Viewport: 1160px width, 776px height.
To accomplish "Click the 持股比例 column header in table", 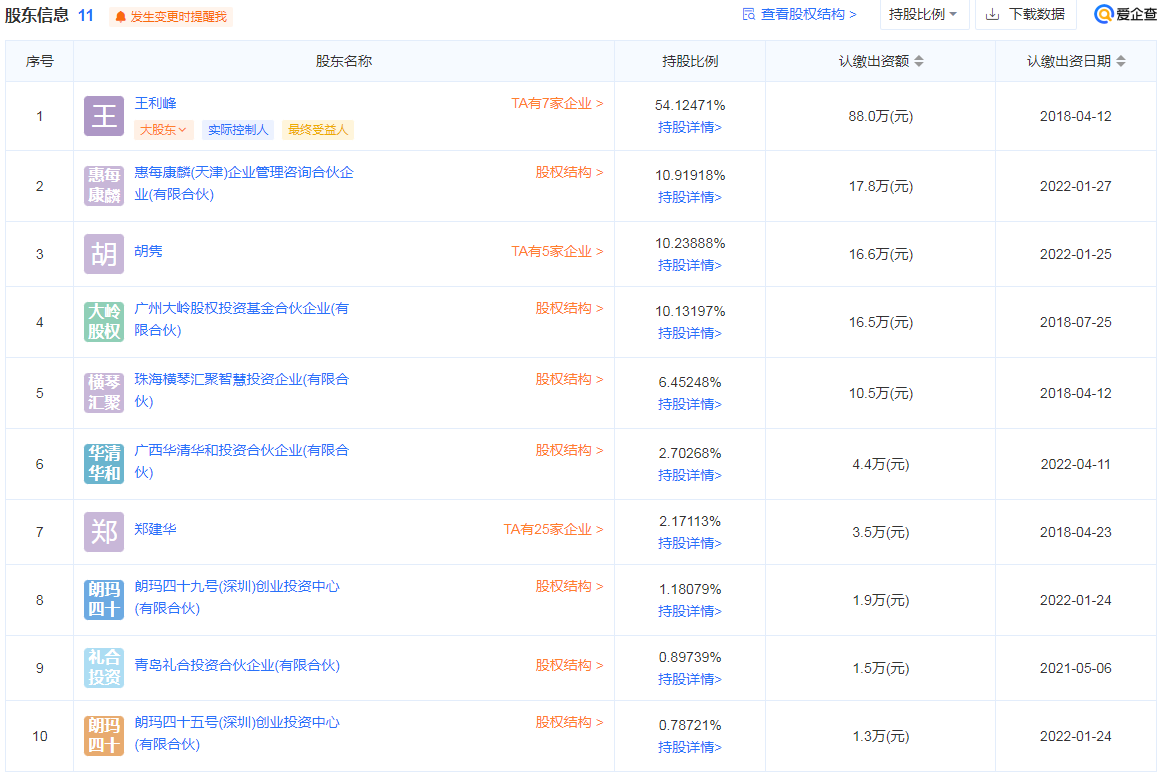I will 689,61.
